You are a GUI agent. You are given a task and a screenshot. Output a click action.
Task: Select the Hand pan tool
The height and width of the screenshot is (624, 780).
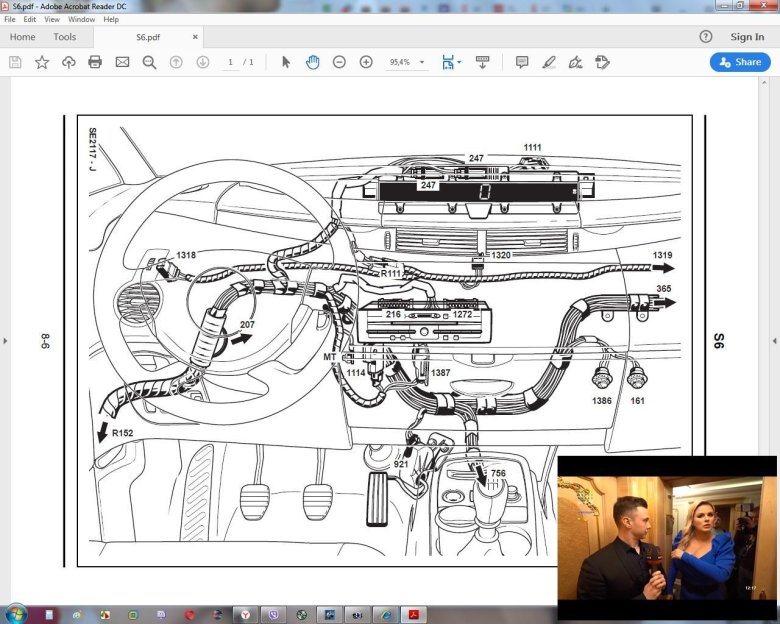[312, 62]
